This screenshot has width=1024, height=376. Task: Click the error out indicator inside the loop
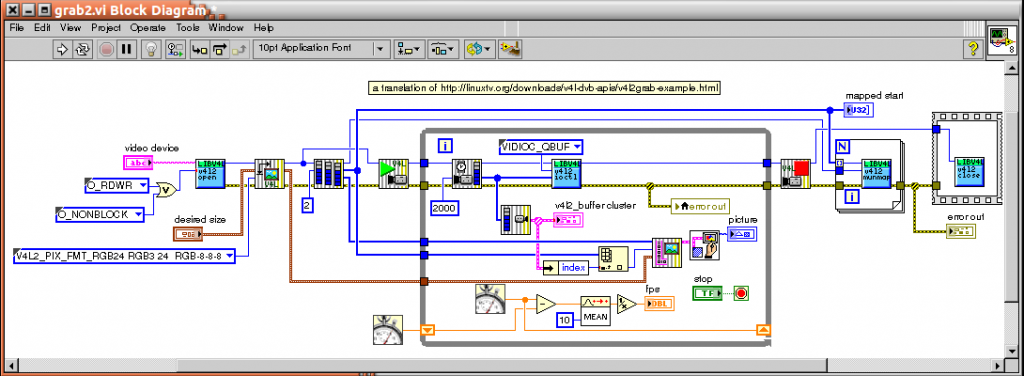[x=700, y=206]
